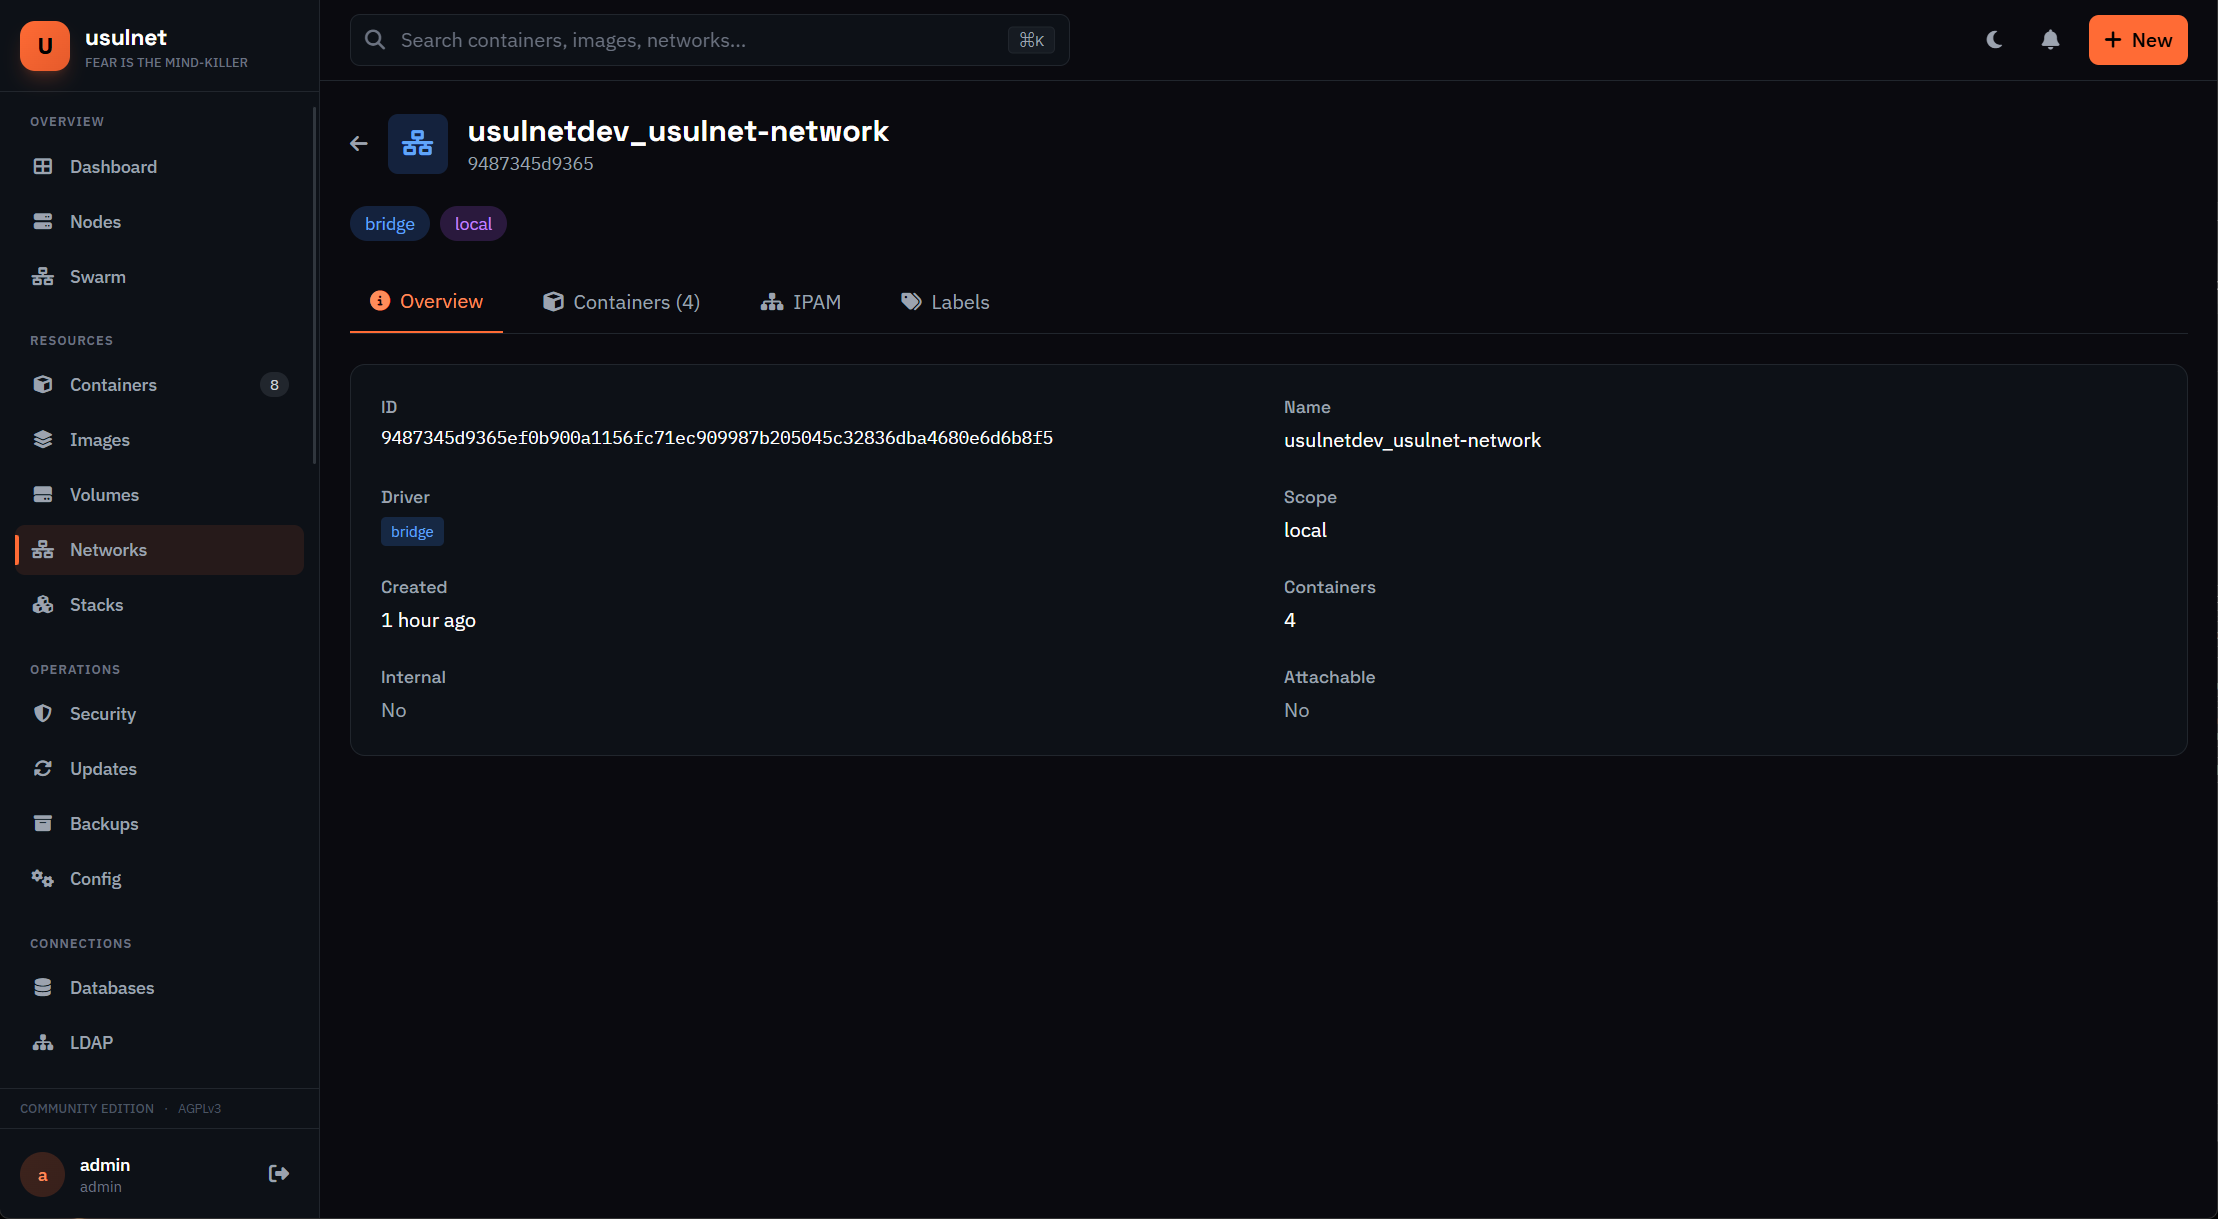Image resolution: width=2218 pixels, height=1219 pixels.
Task: Open the Databases section
Action: 112,987
